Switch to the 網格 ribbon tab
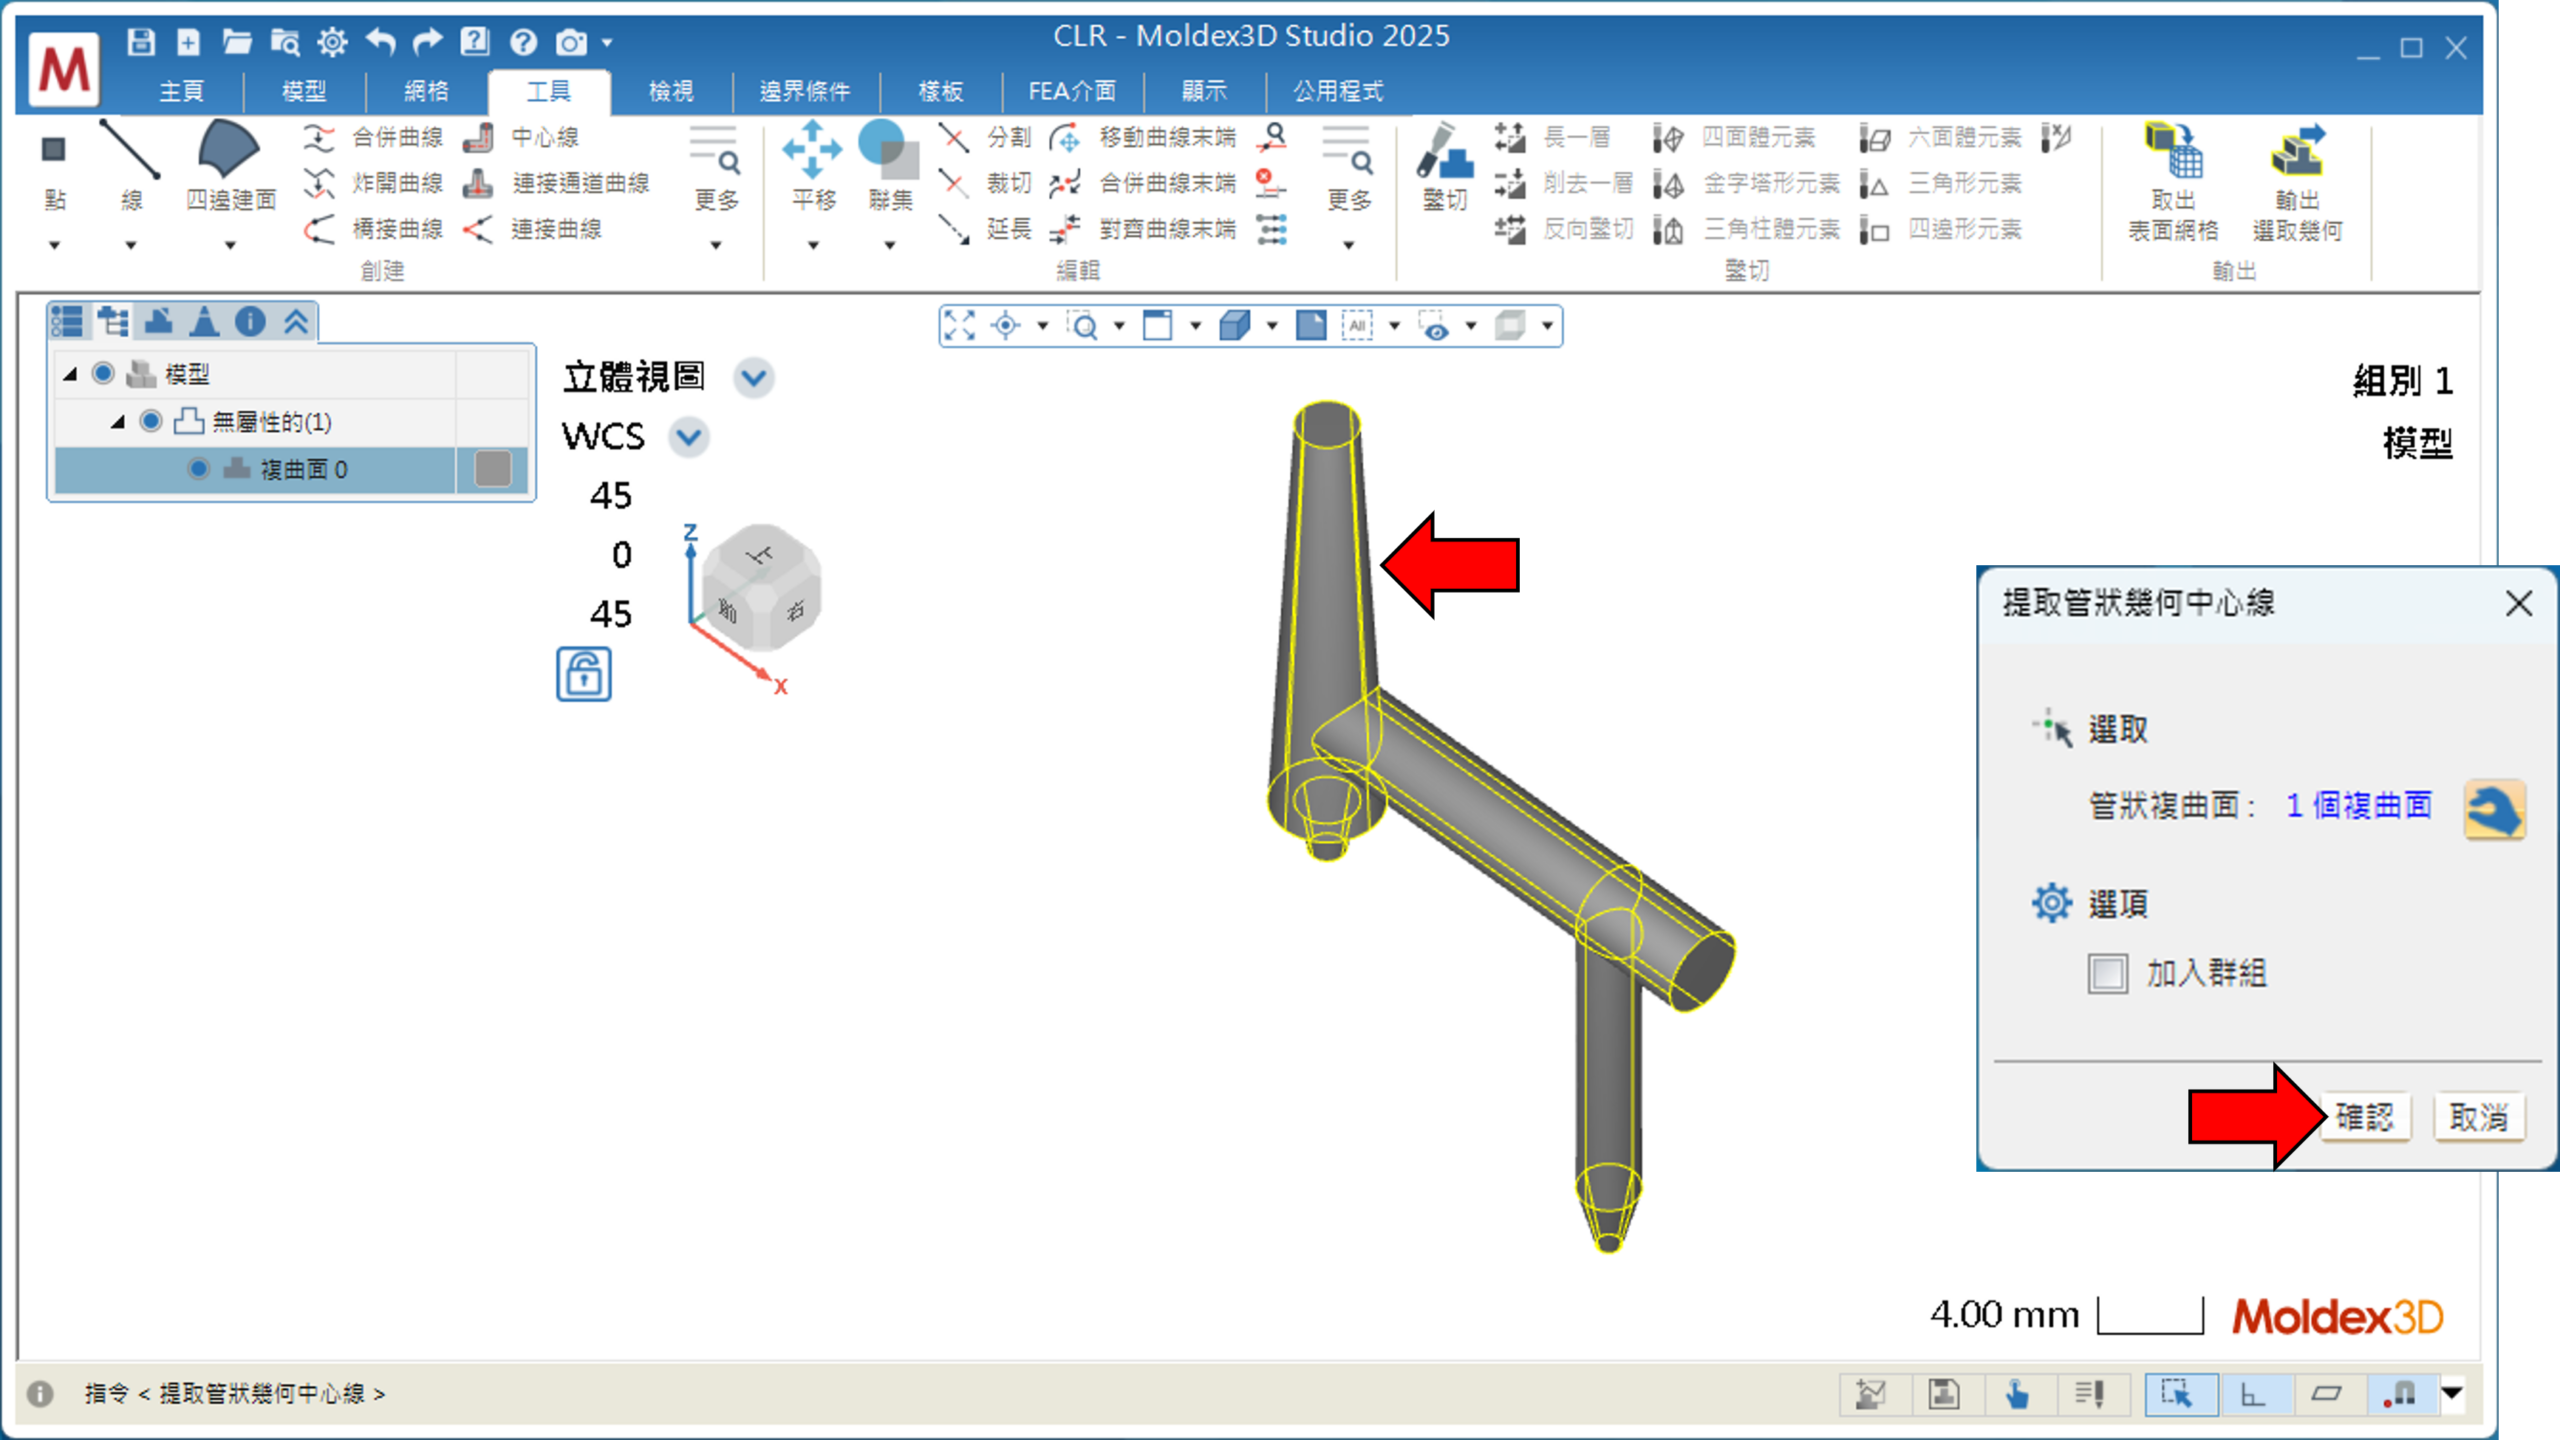The height and width of the screenshot is (1440, 2560). point(426,92)
